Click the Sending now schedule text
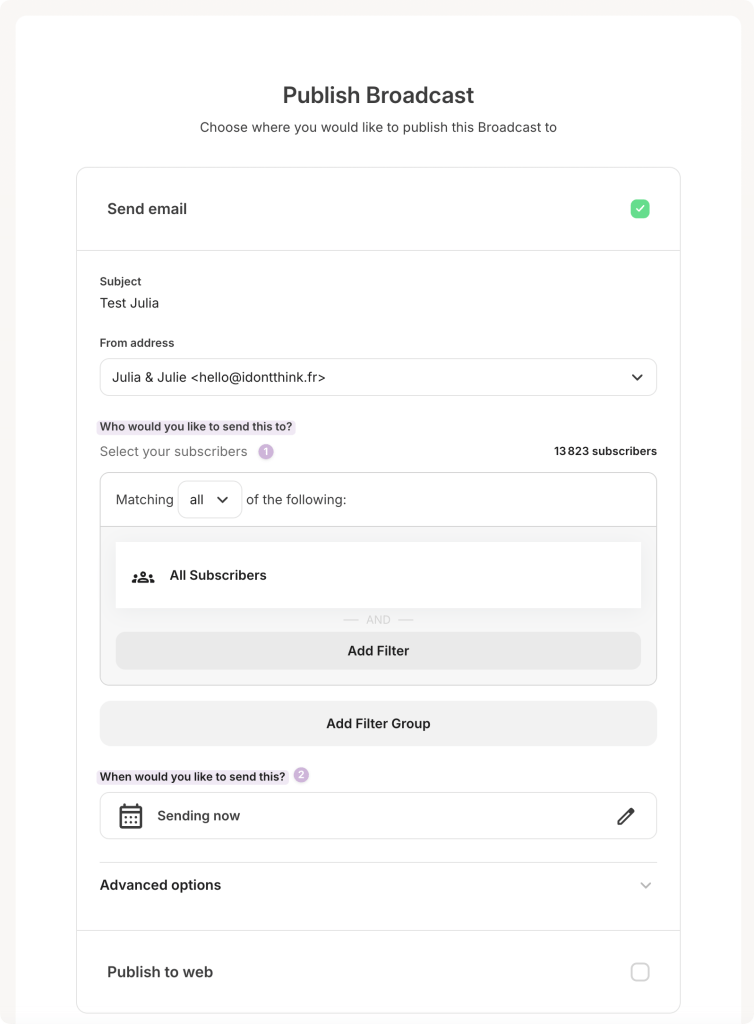The image size is (754, 1024). click(199, 816)
